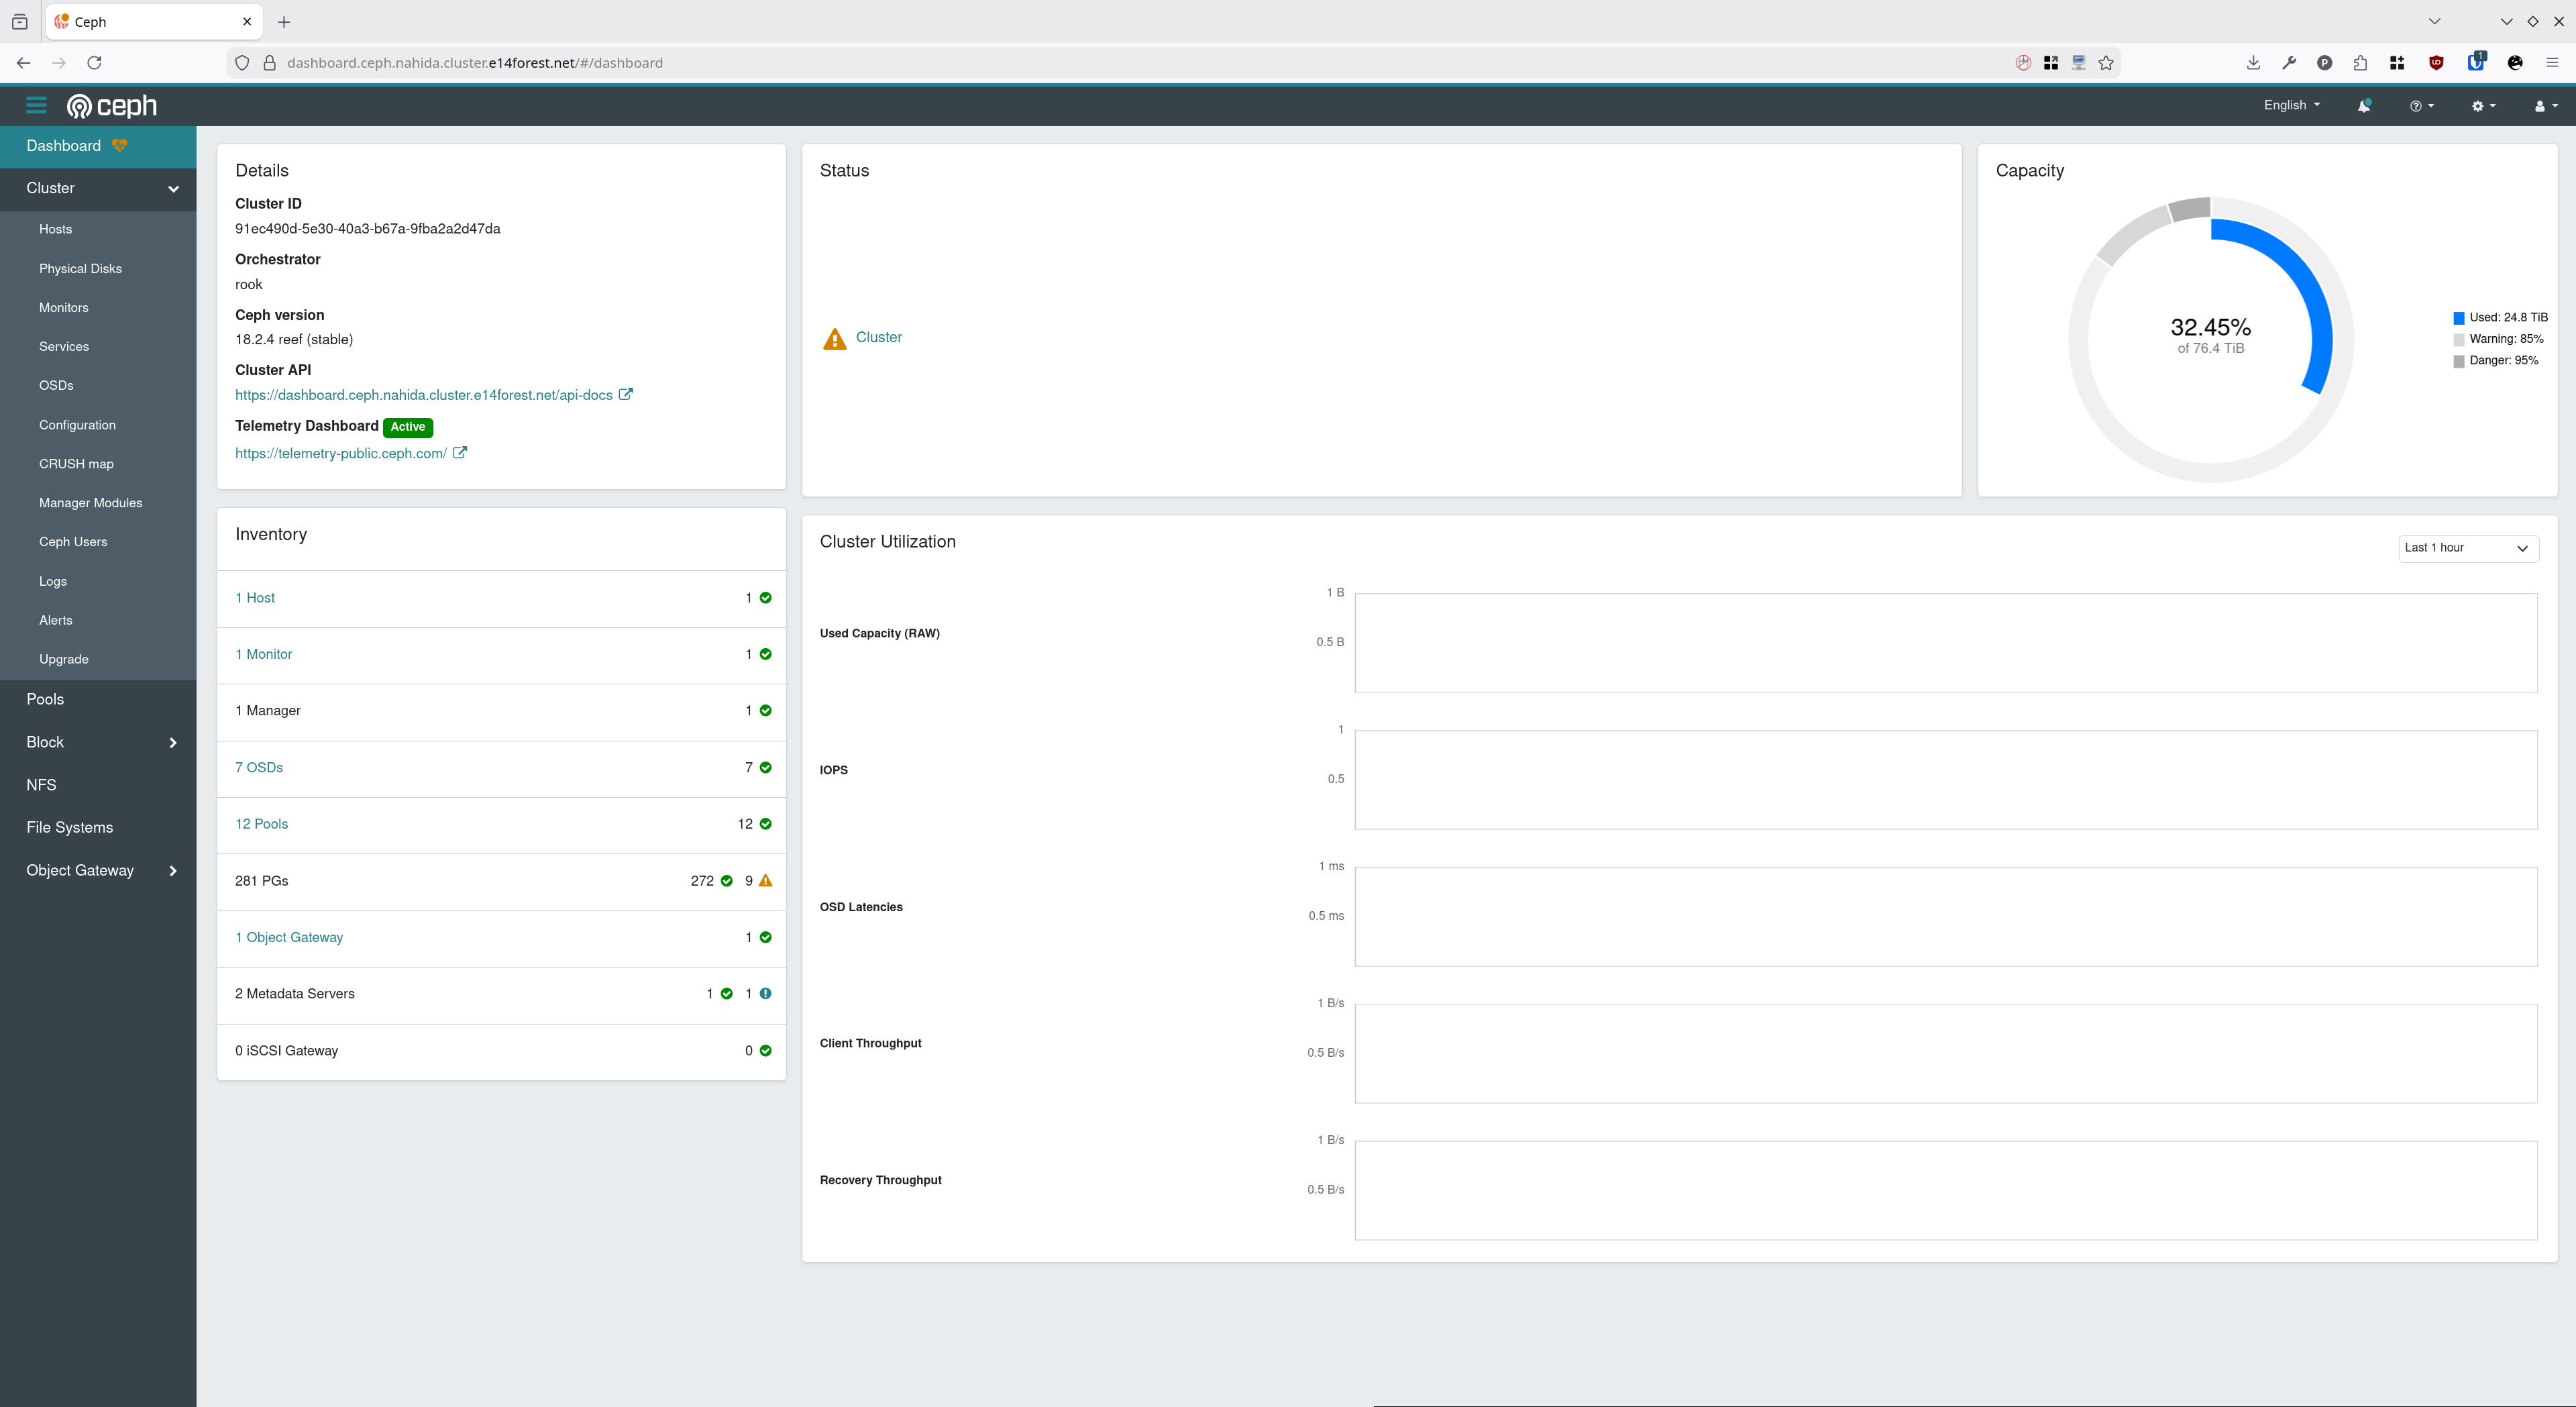Screen dimensions: 2576x1407
Task: Click the hamburger menu icon to toggle sidebar
Action: click(x=36, y=105)
